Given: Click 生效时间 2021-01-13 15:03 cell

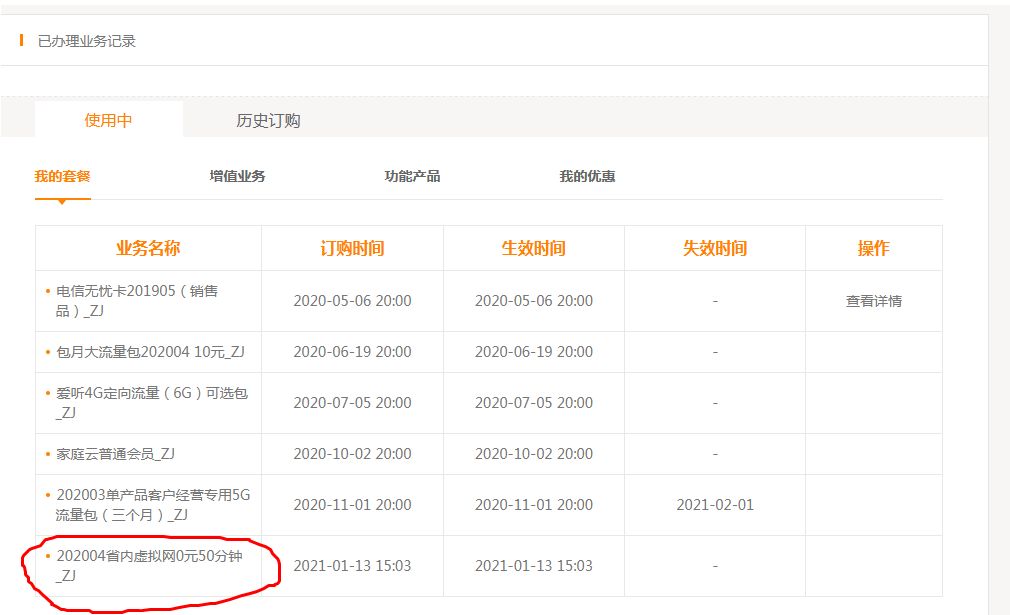Looking at the screenshot, I should pyautogui.click(x=534, y=565).
